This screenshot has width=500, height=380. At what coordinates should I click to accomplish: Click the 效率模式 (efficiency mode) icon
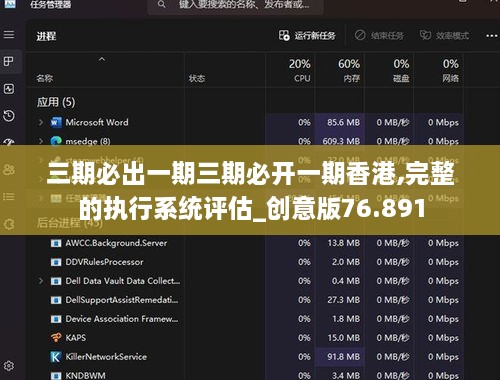(x=425, y=35)
